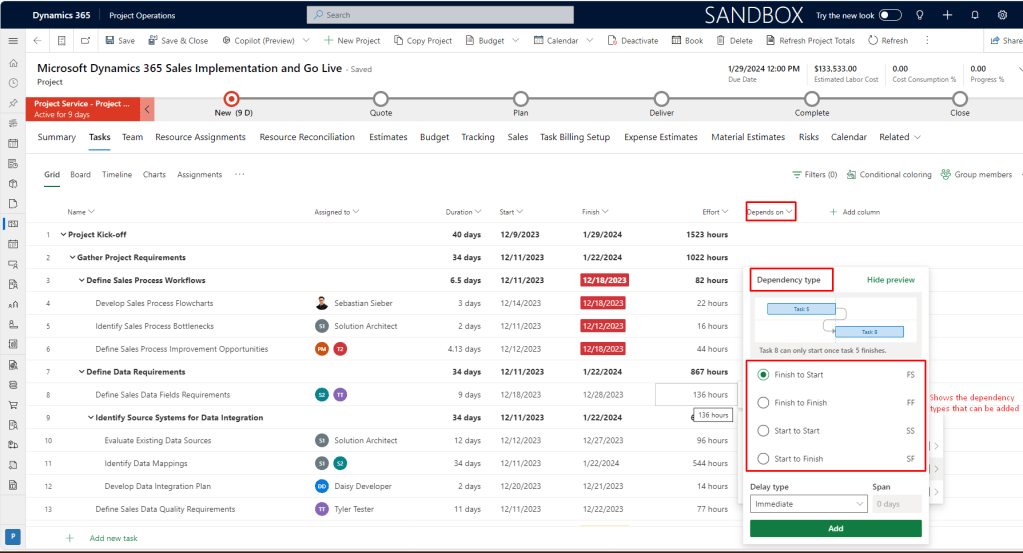1023x553 pixels.
Task: Toggle the Try the new look switch
Action: pos(890,15)
